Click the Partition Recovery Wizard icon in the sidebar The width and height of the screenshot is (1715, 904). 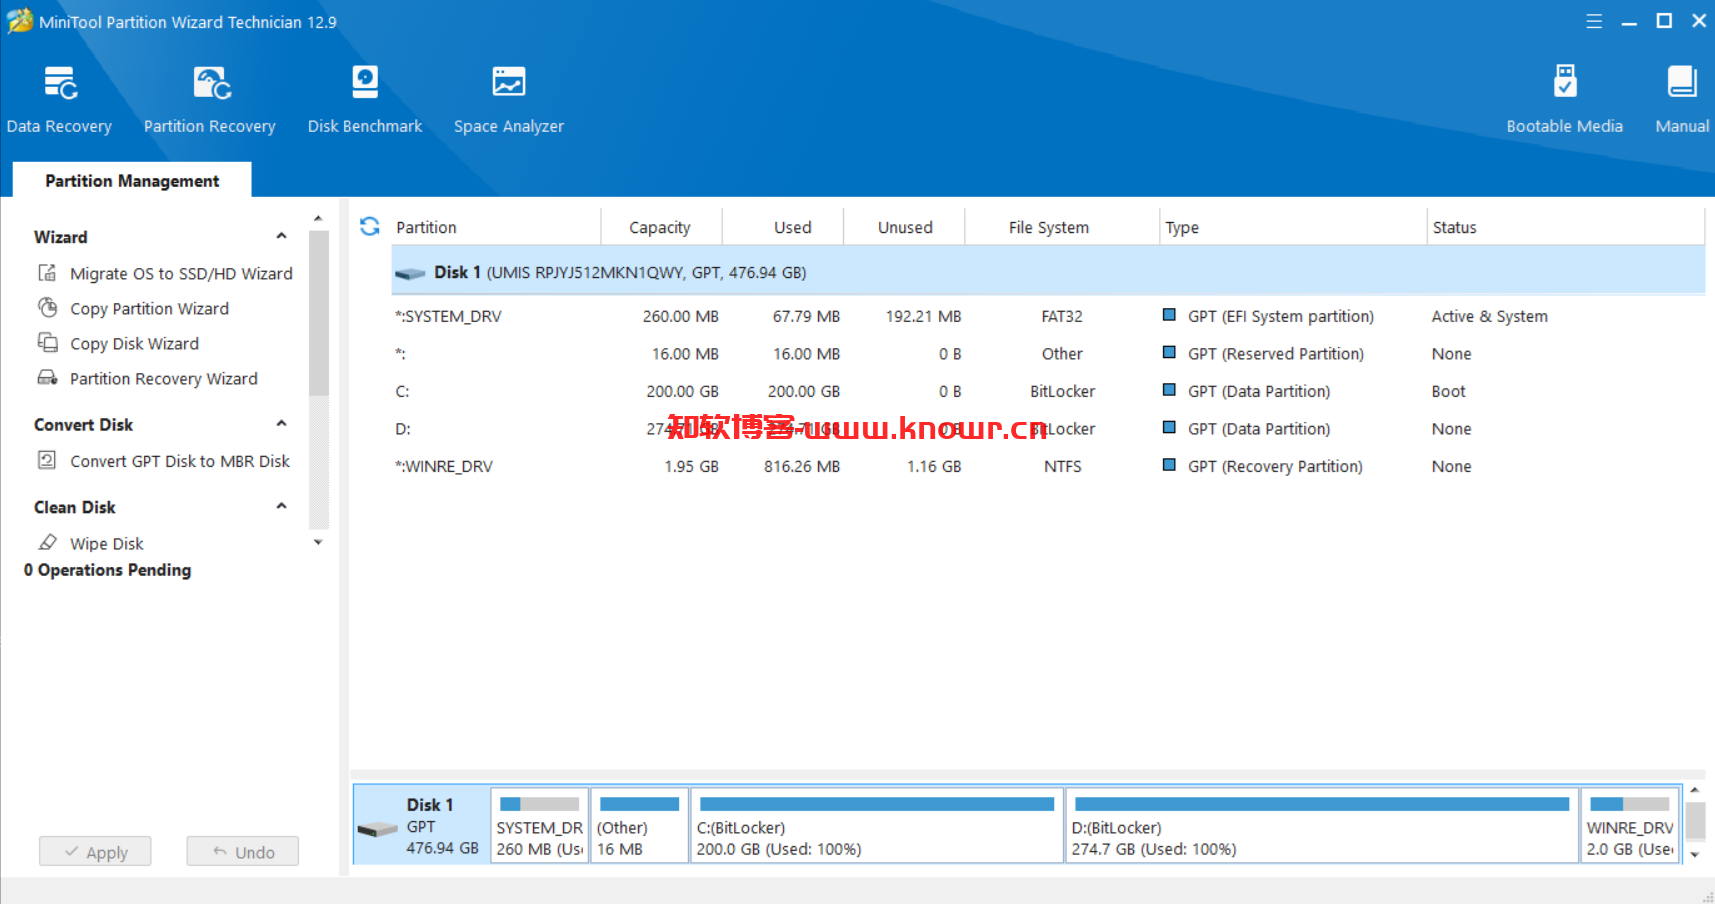coord(47,378)
